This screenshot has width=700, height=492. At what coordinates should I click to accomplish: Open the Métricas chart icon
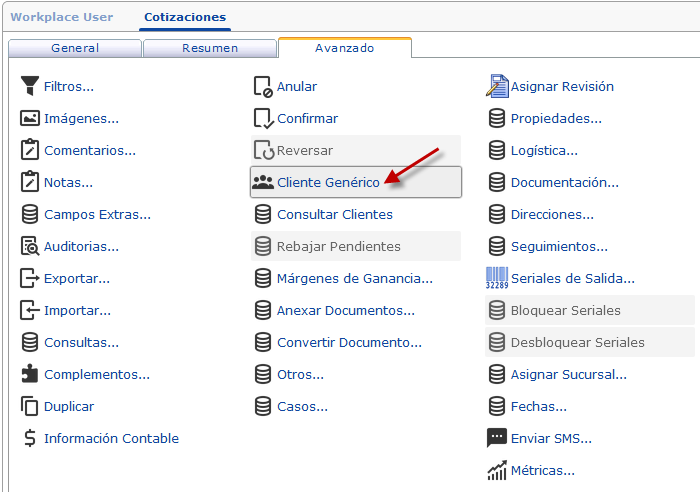496,470
